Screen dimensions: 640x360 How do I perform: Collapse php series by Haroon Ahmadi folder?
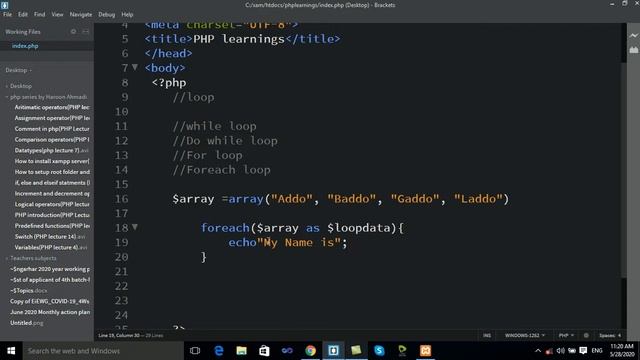pyautogui.click(x=47, y=97)
